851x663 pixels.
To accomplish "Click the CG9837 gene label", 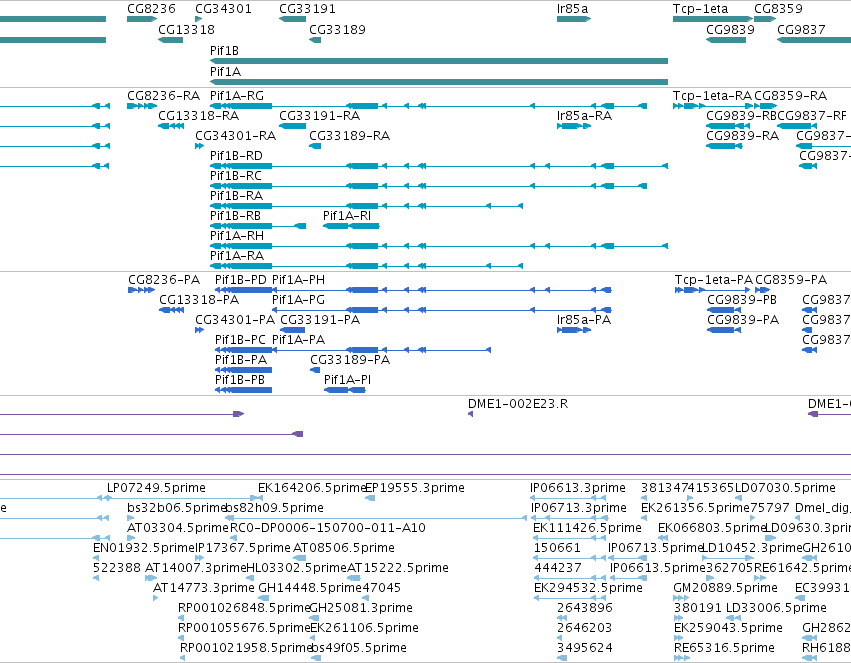I will [801, 29].
